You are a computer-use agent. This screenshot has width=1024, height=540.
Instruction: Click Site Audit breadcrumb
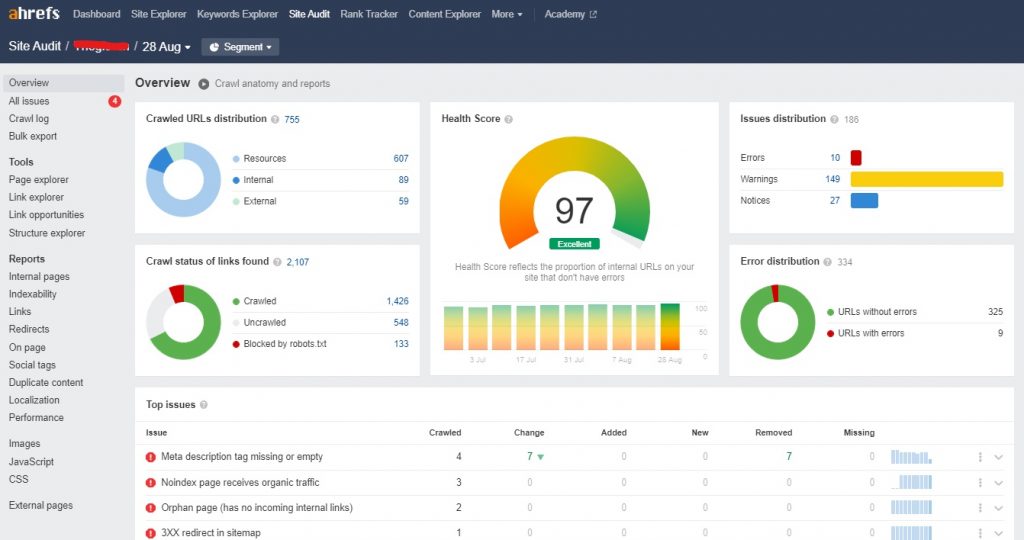tap(35, 46)
